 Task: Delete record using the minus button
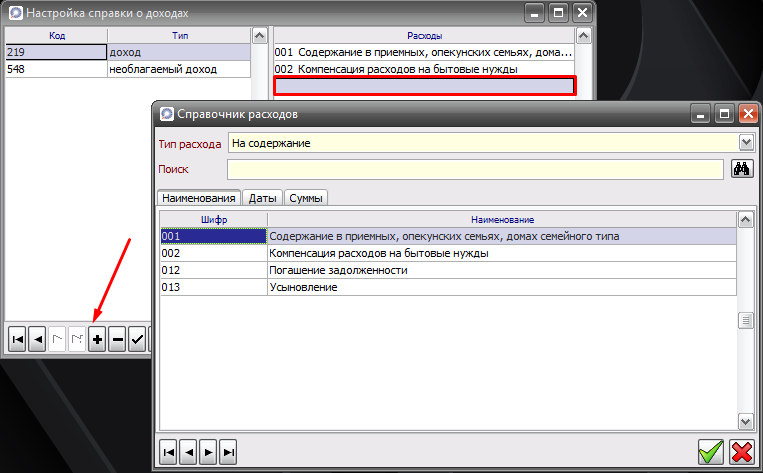click(x=117, y=340)
